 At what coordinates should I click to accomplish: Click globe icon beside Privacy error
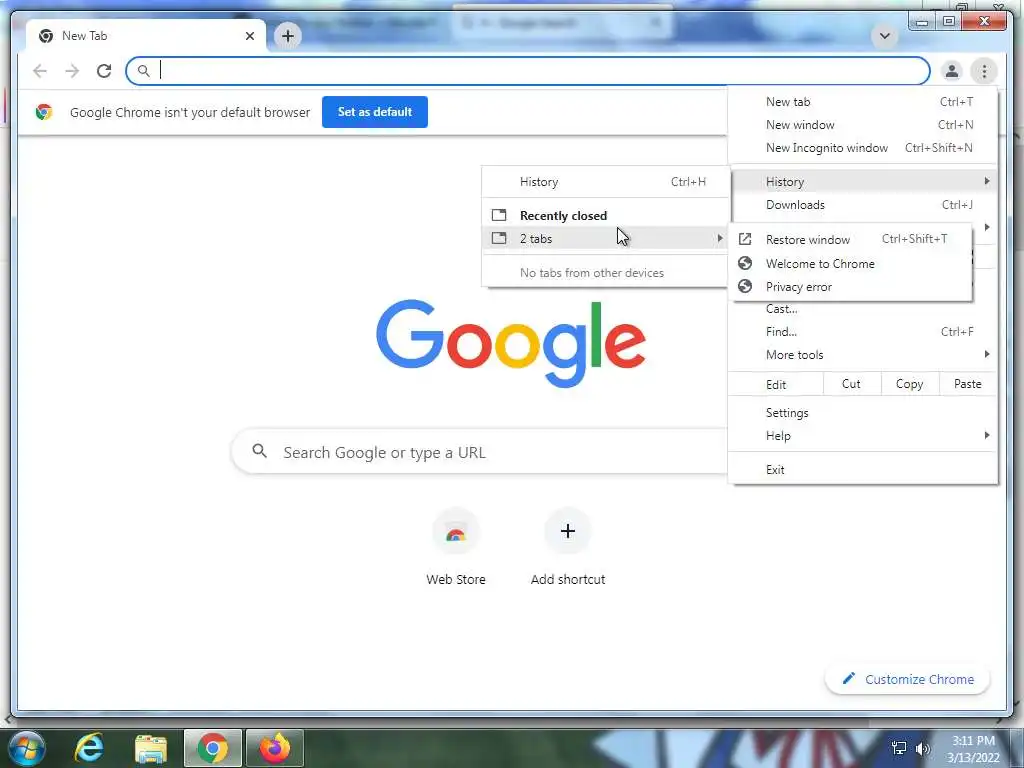[x=745, y=286]
